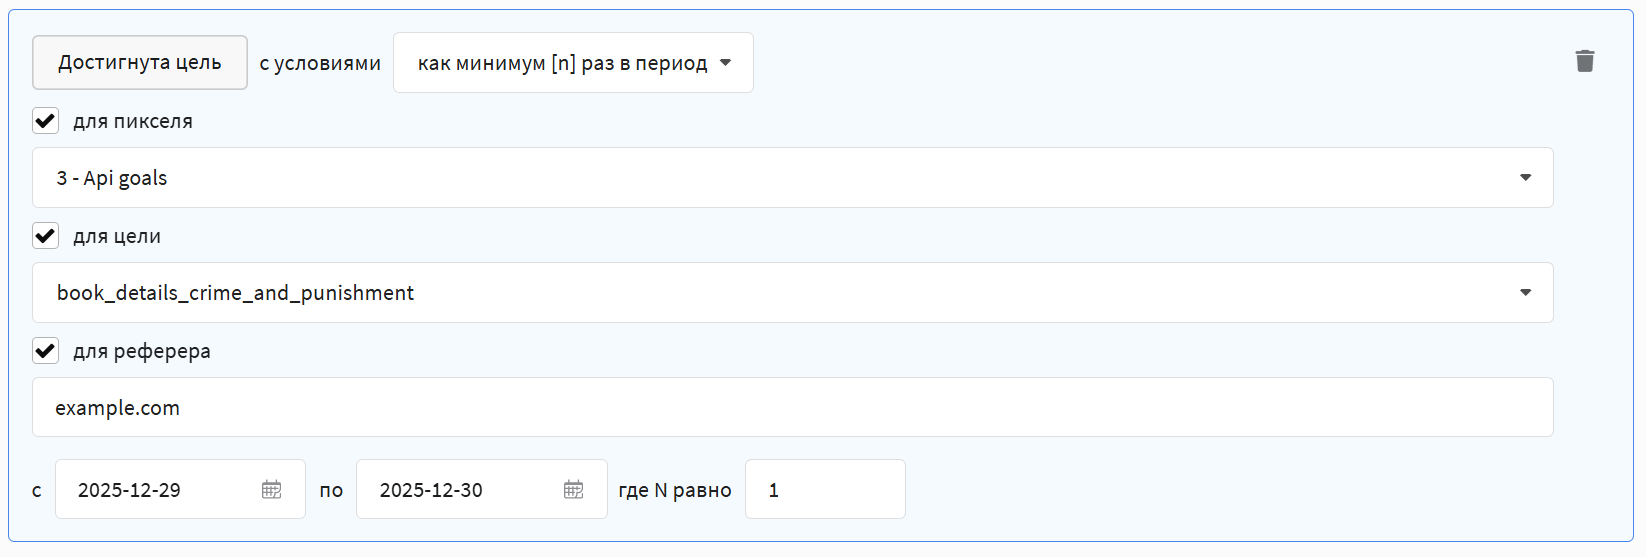
Task: Toggle the 'для цели' checkbox
Action: [x=46, y=236]
